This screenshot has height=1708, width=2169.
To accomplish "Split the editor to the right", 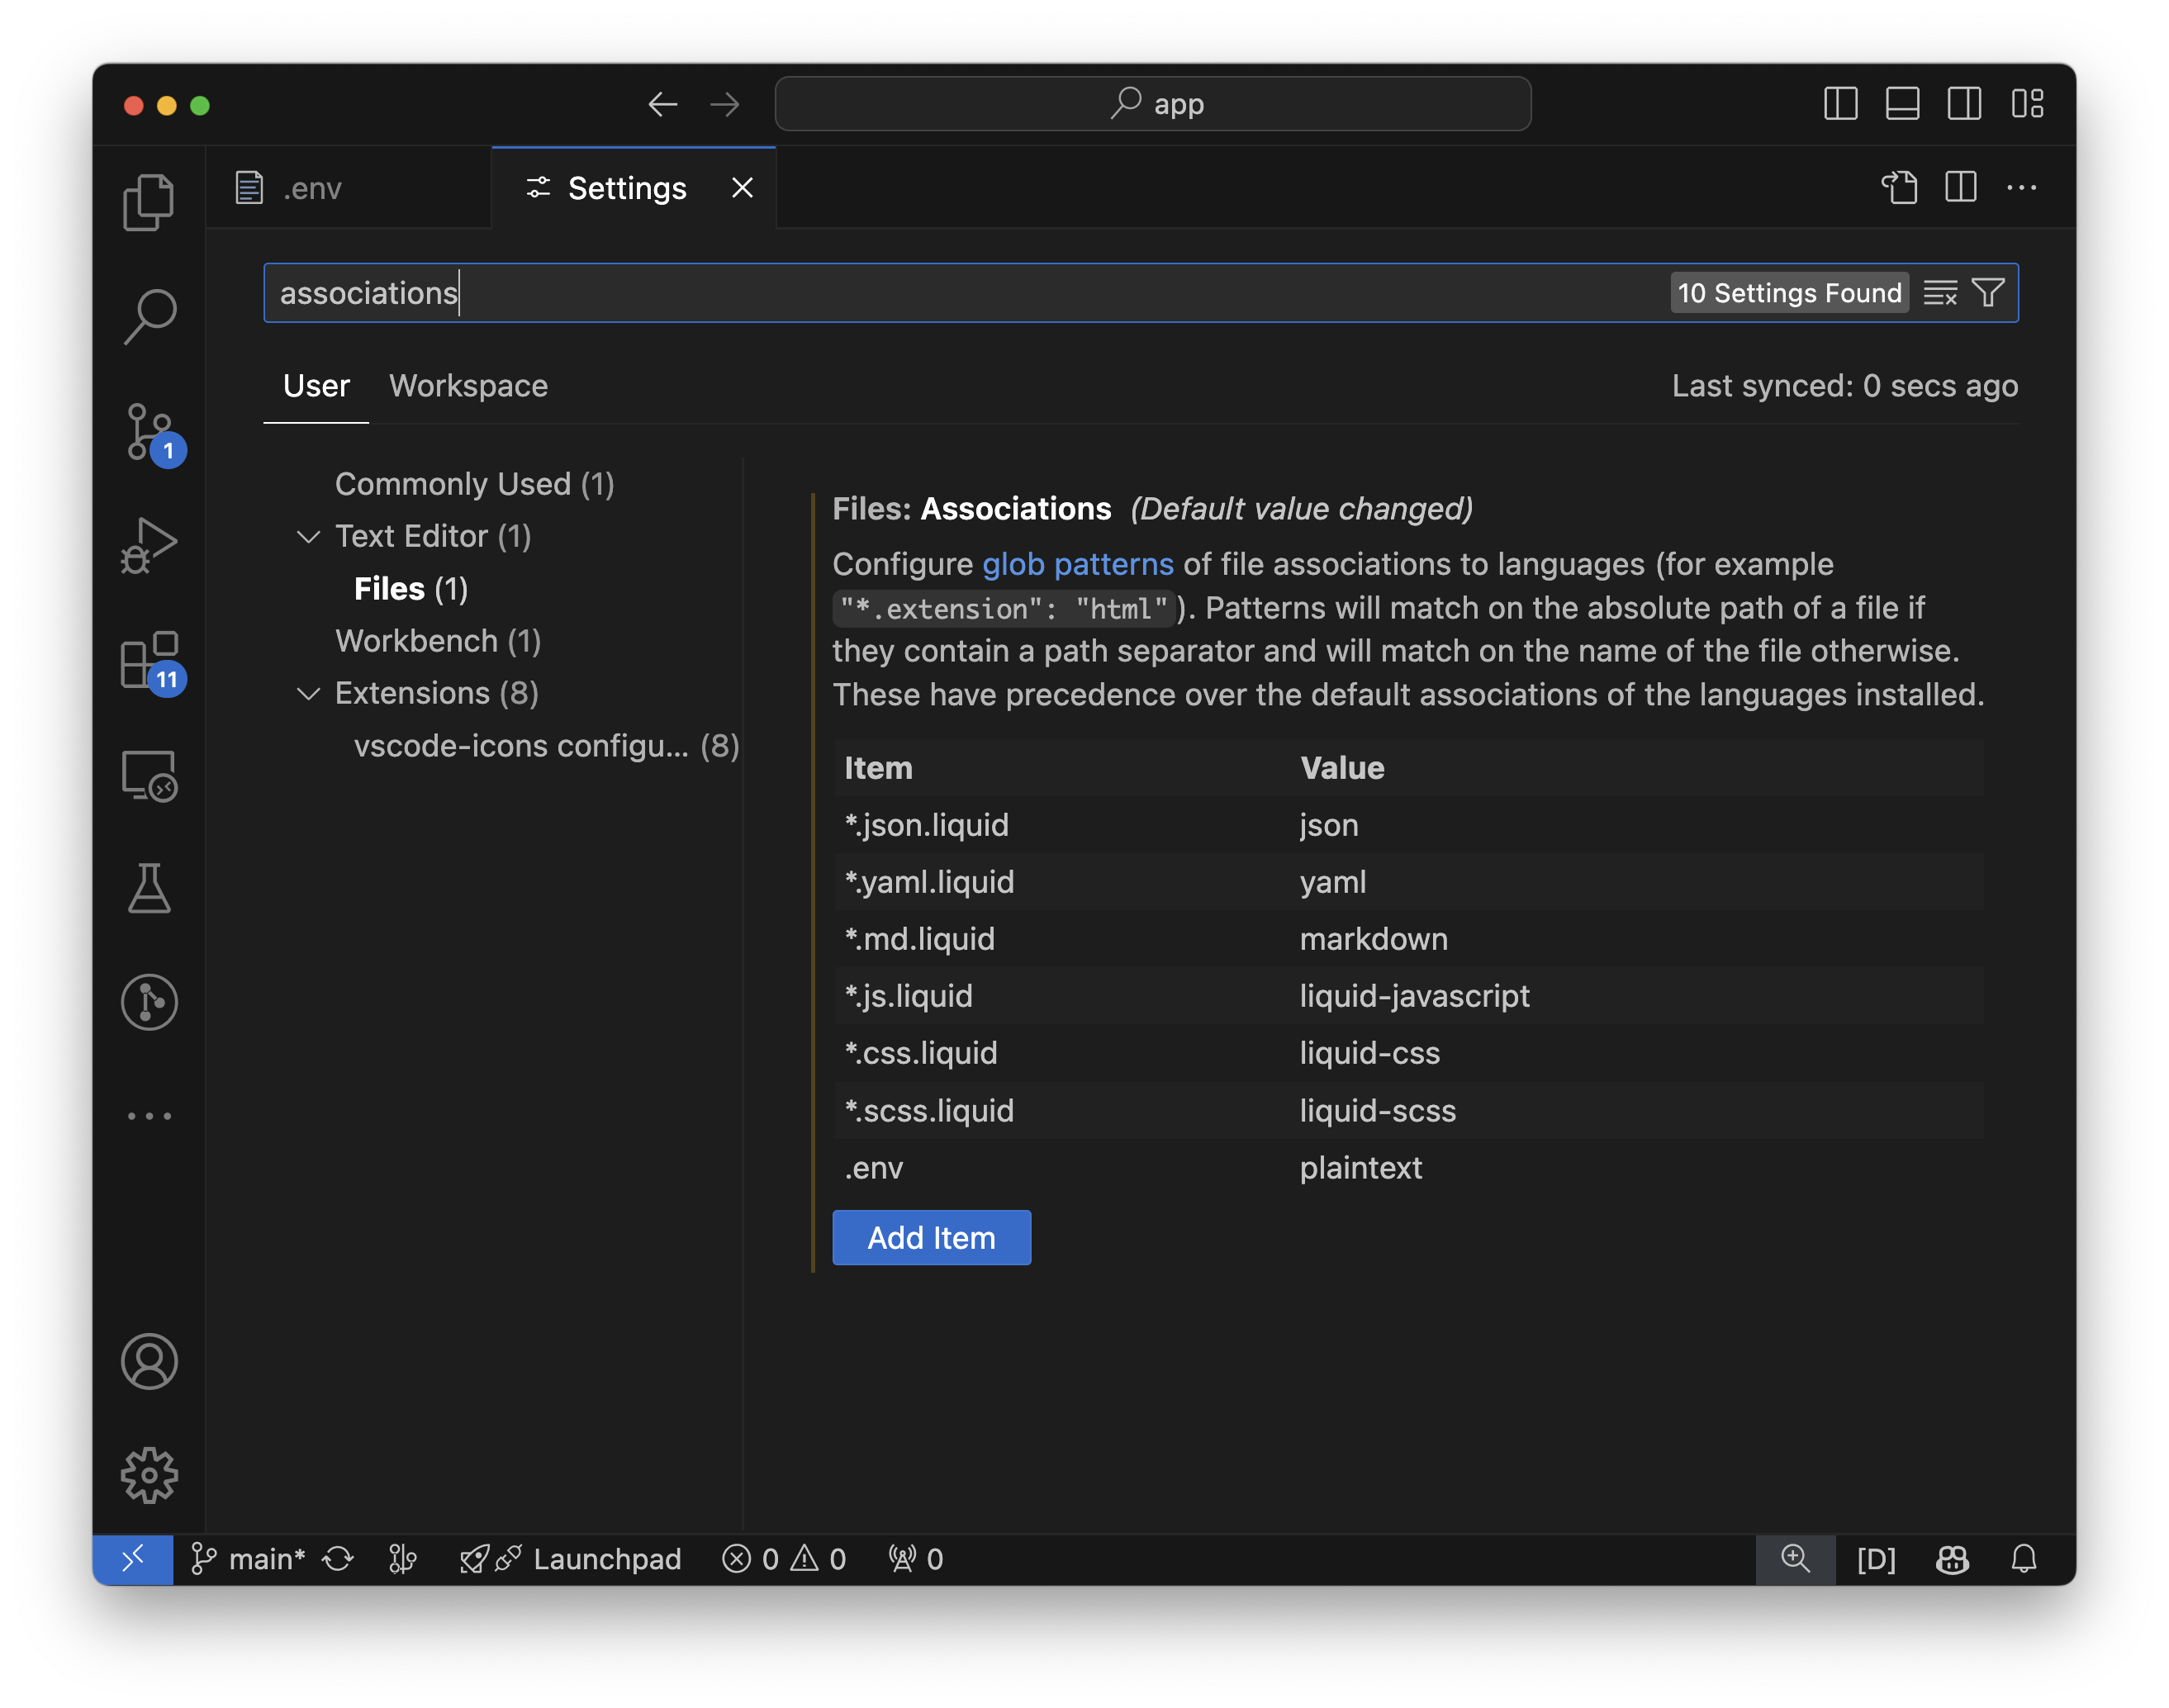I will 1960,187.
